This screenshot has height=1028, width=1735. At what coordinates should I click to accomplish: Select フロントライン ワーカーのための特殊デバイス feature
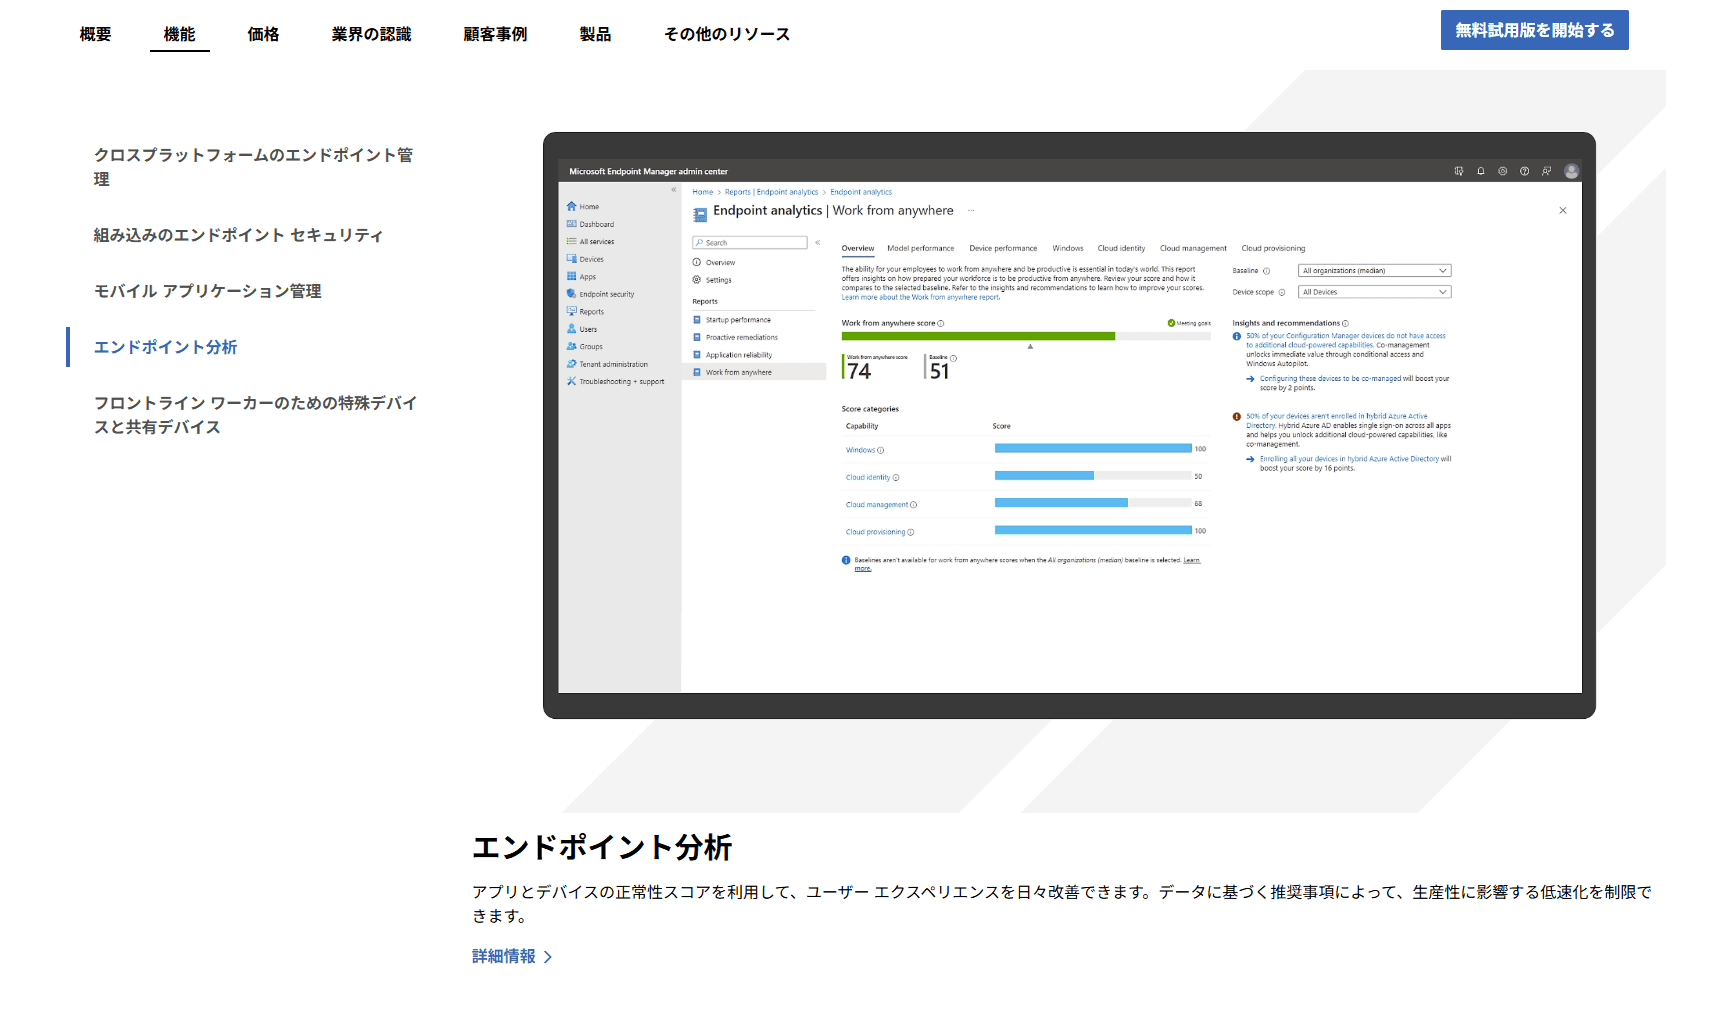[256, 415]
